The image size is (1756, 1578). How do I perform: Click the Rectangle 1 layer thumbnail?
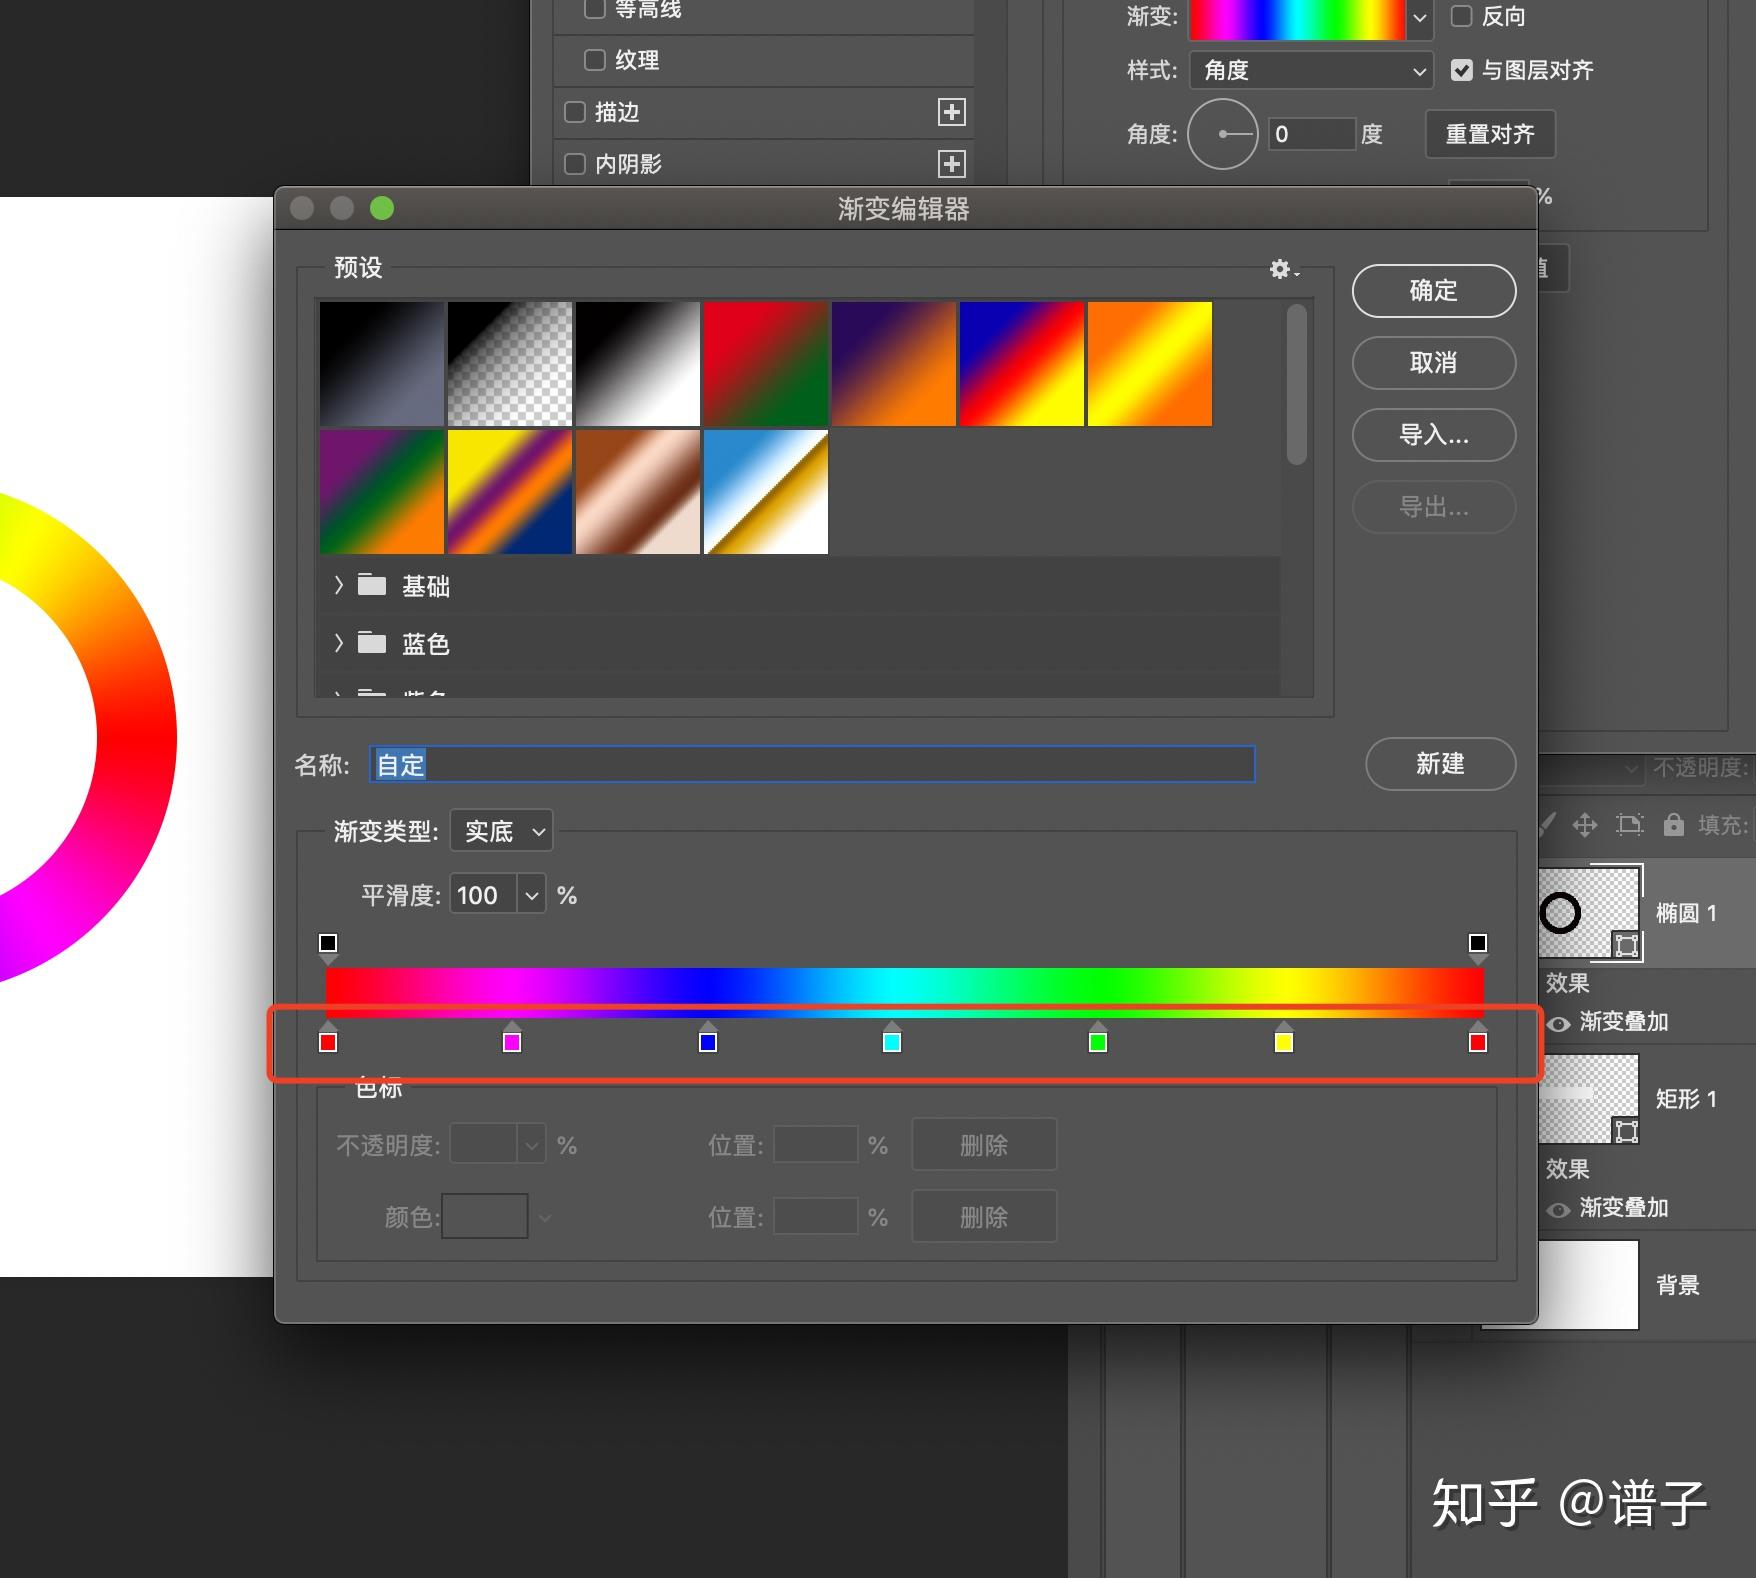click(1588, 1098)
